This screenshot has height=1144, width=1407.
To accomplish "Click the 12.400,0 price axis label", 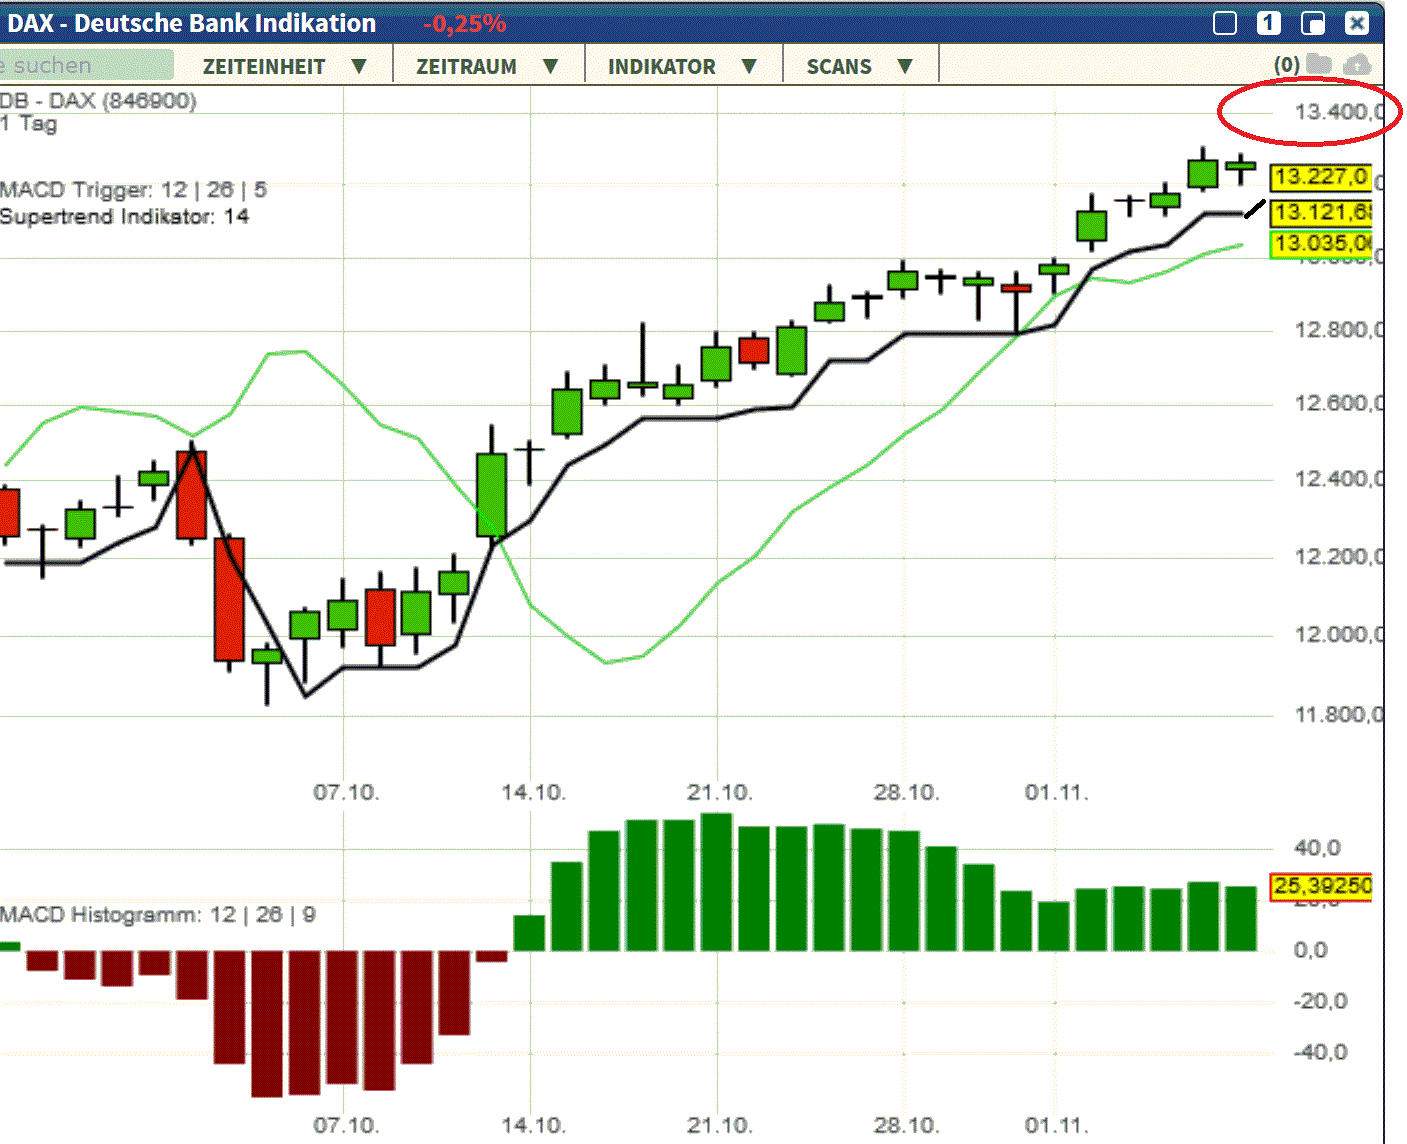I will click(1339, 479).
